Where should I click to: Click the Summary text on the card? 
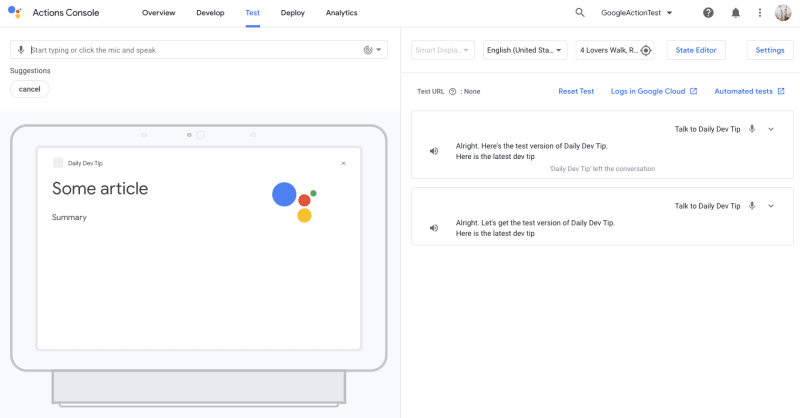click(x=69, y=217)
